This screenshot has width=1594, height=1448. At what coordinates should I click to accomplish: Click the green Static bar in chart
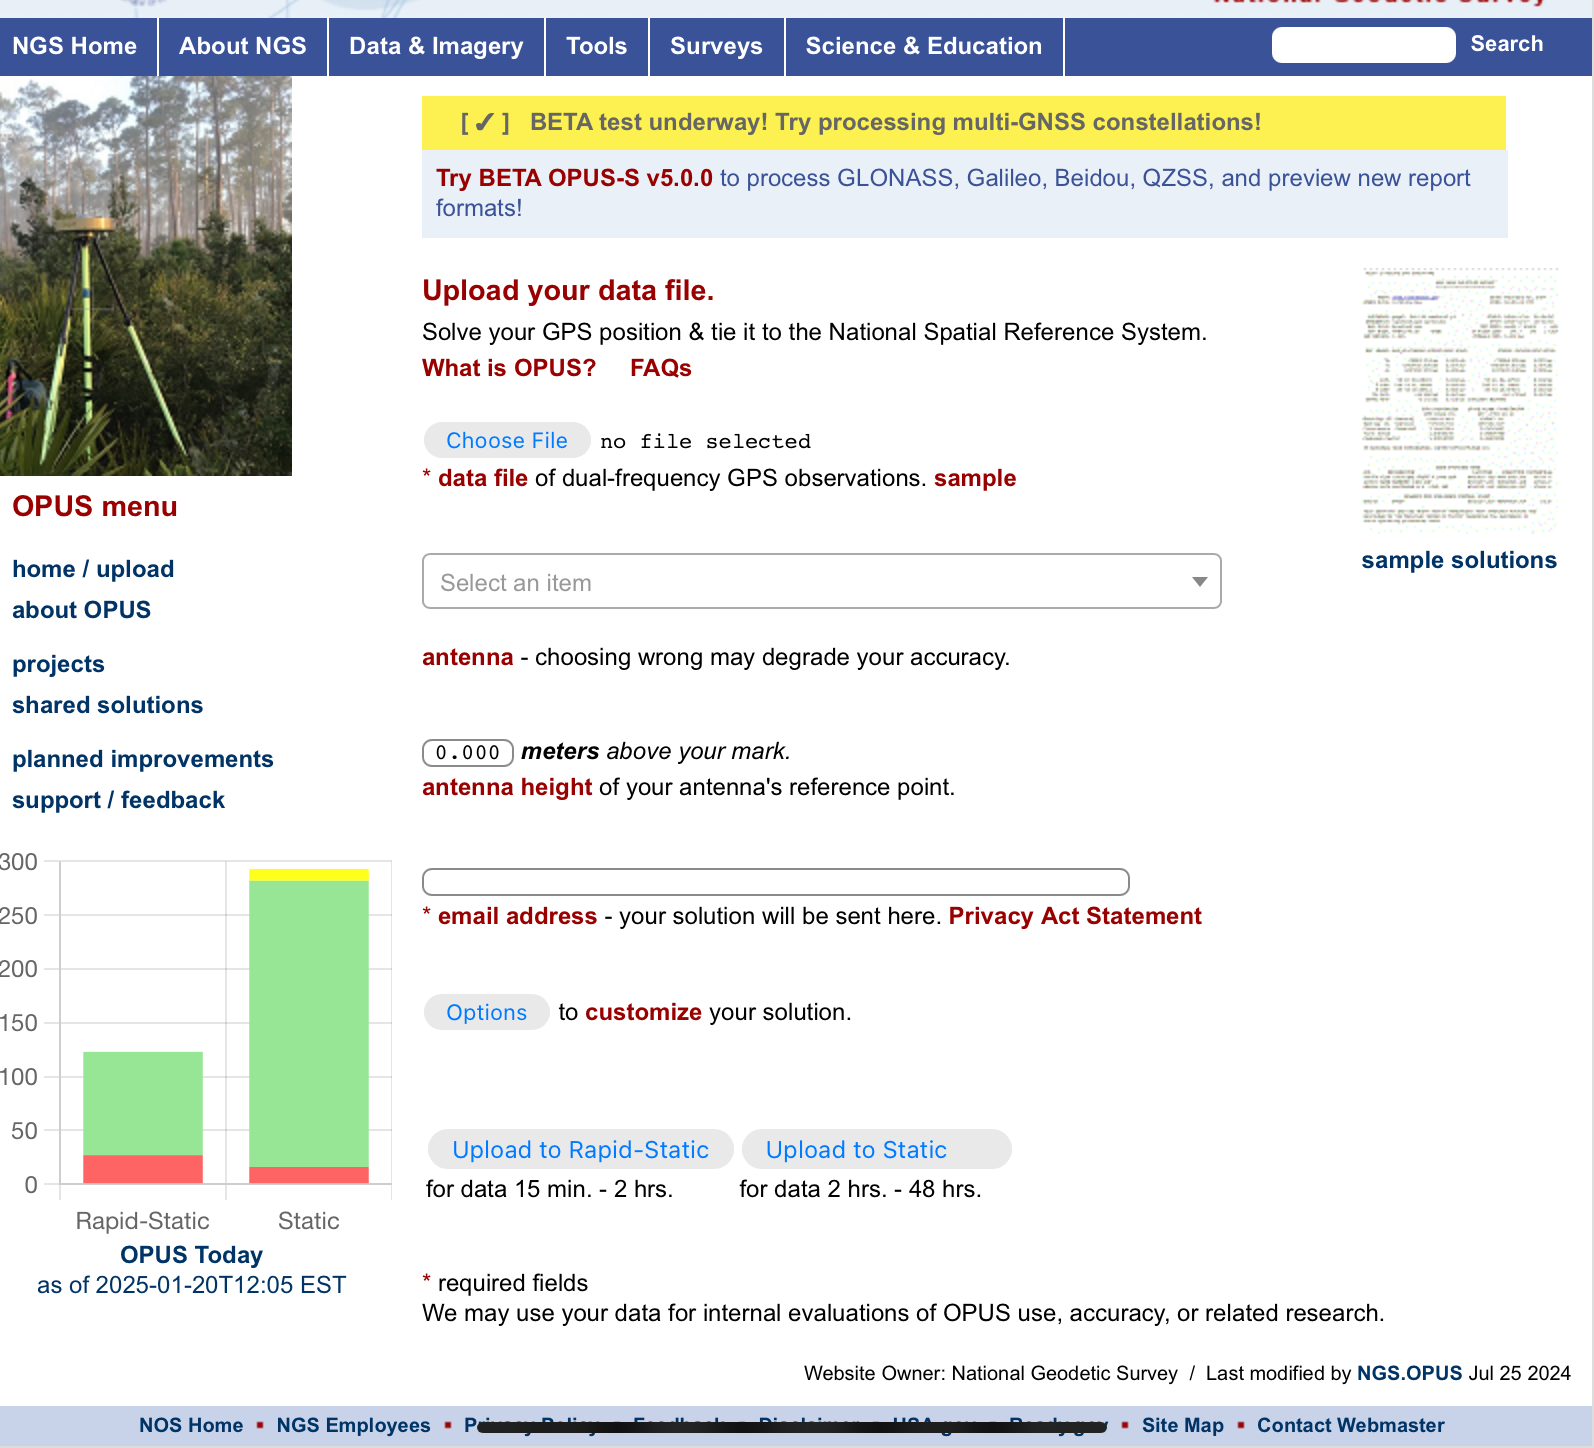[309, 1020]
